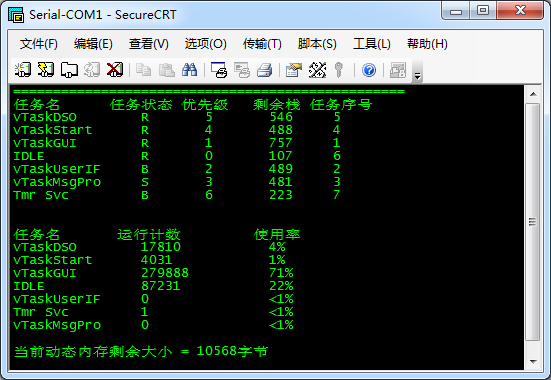Open the 传输(T) menu

pos(262,44)
